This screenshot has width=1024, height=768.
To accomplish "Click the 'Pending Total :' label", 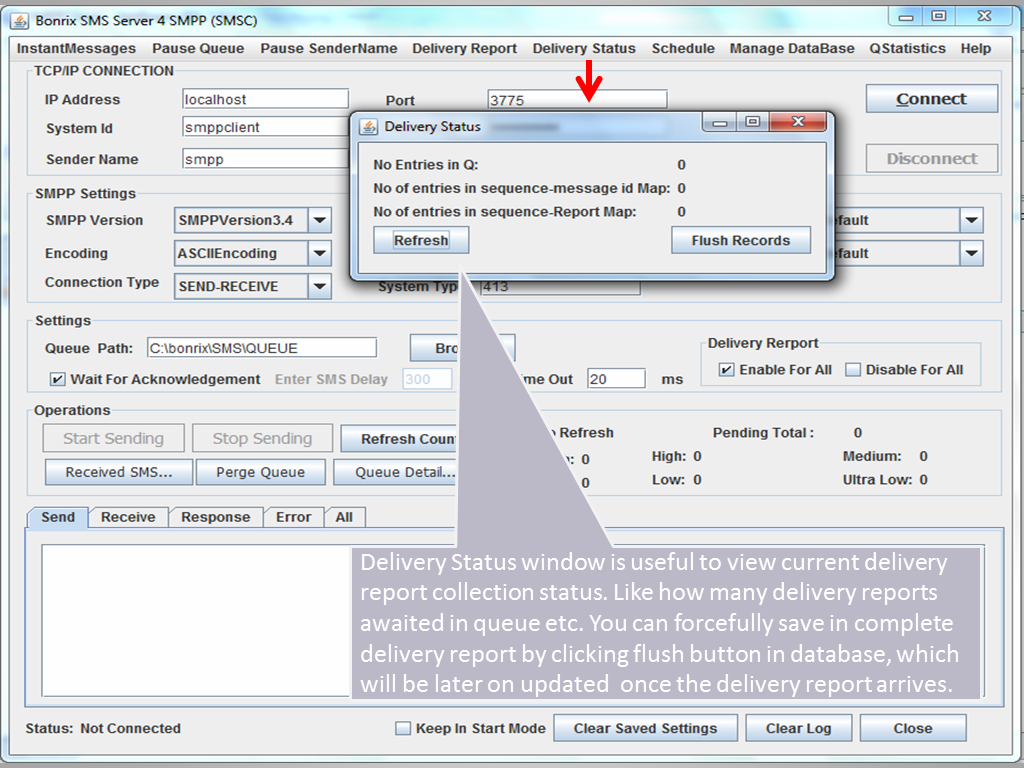I will (763, 432).
